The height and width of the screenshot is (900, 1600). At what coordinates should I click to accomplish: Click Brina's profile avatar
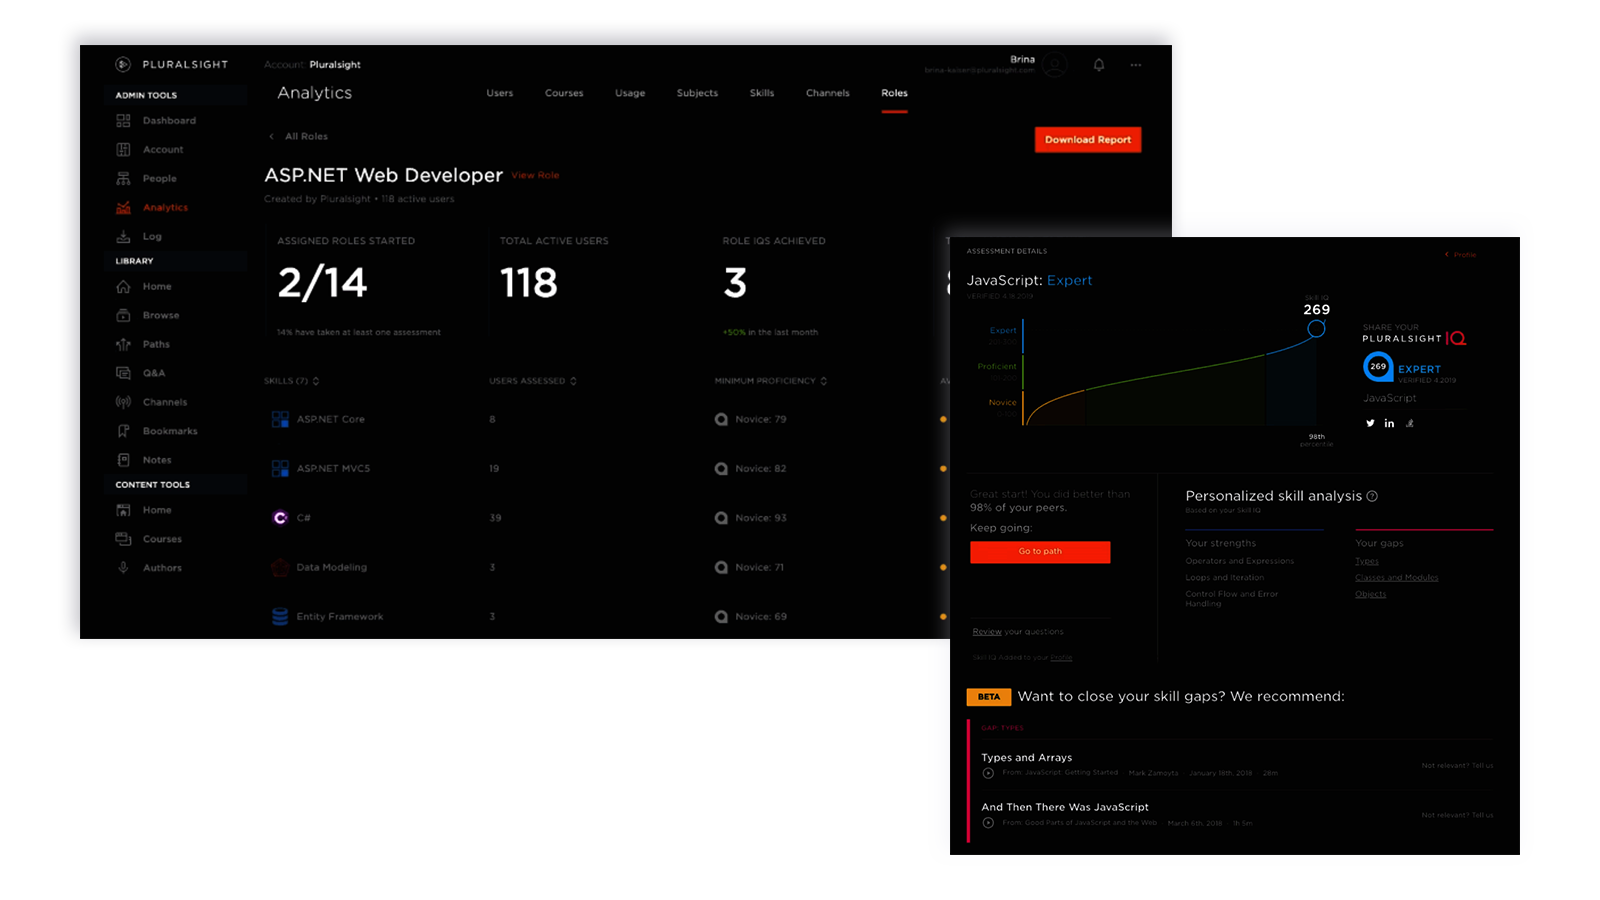point(1053,65)
